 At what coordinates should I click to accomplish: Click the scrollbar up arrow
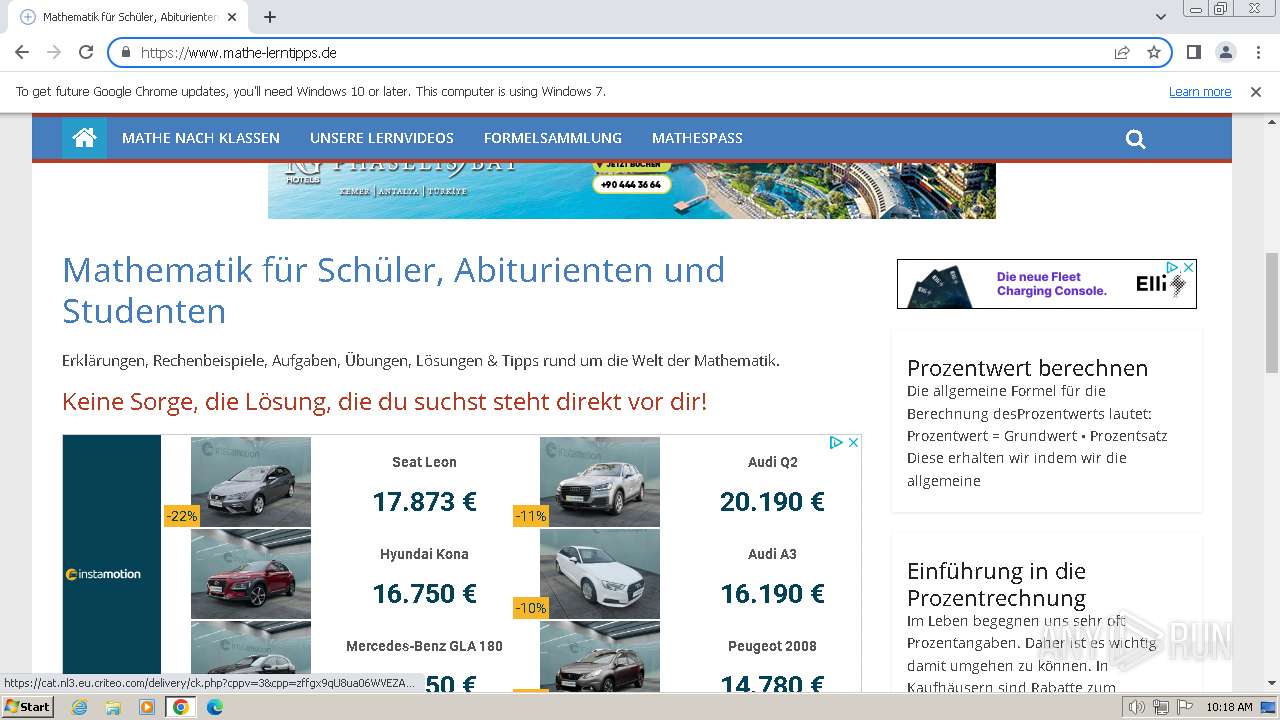(x=1271, y=121)
